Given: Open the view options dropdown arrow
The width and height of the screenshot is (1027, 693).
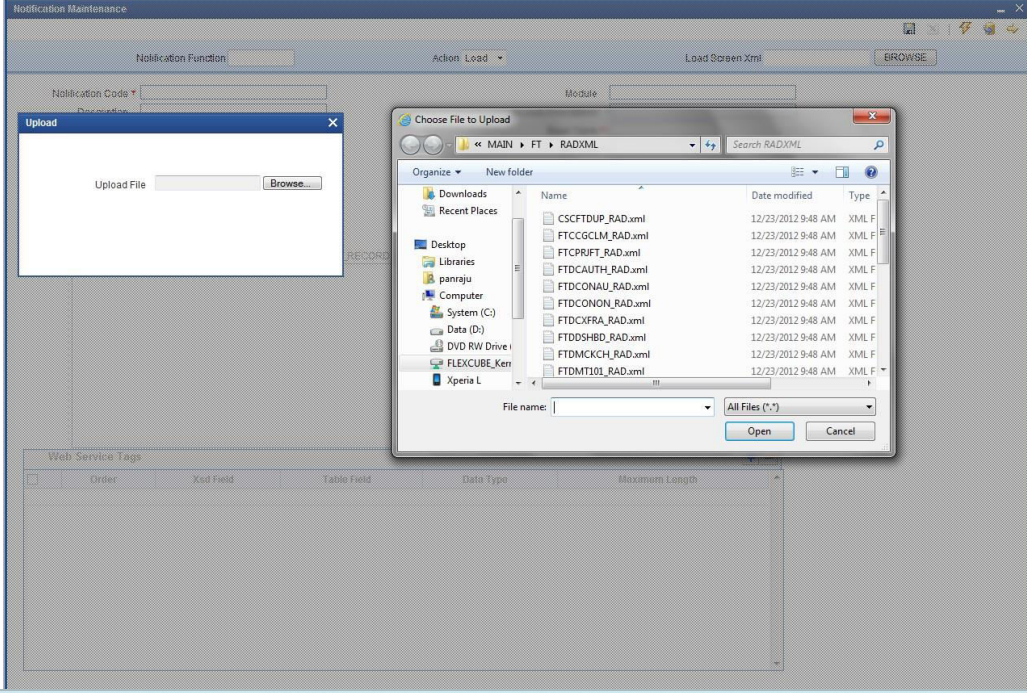Looking at the screenshot, I should click(815, 172).
